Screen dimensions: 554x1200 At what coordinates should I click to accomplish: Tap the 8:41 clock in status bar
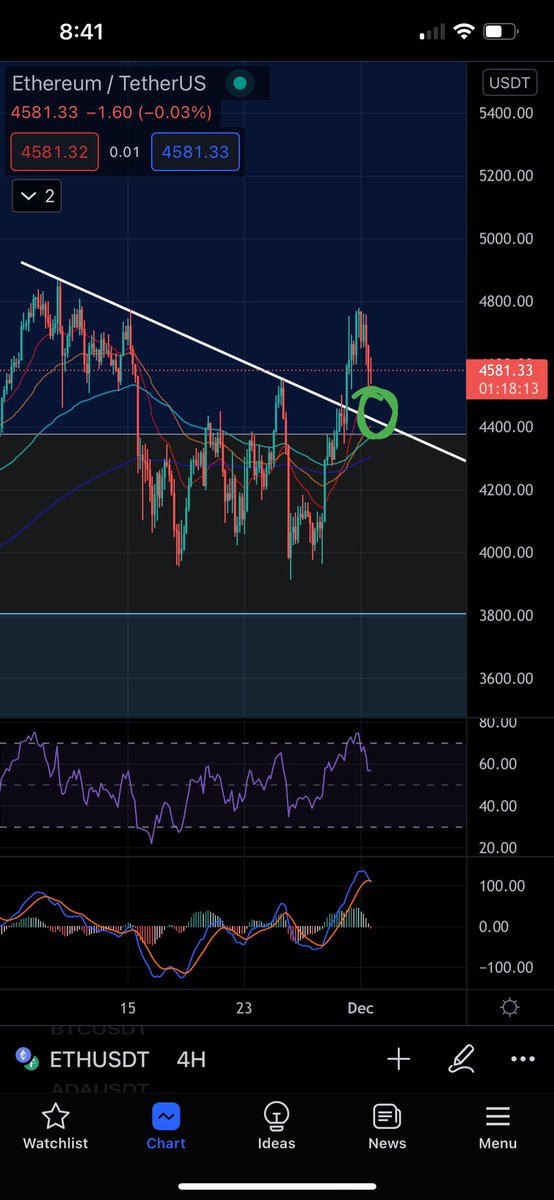(x=81, y=31)
